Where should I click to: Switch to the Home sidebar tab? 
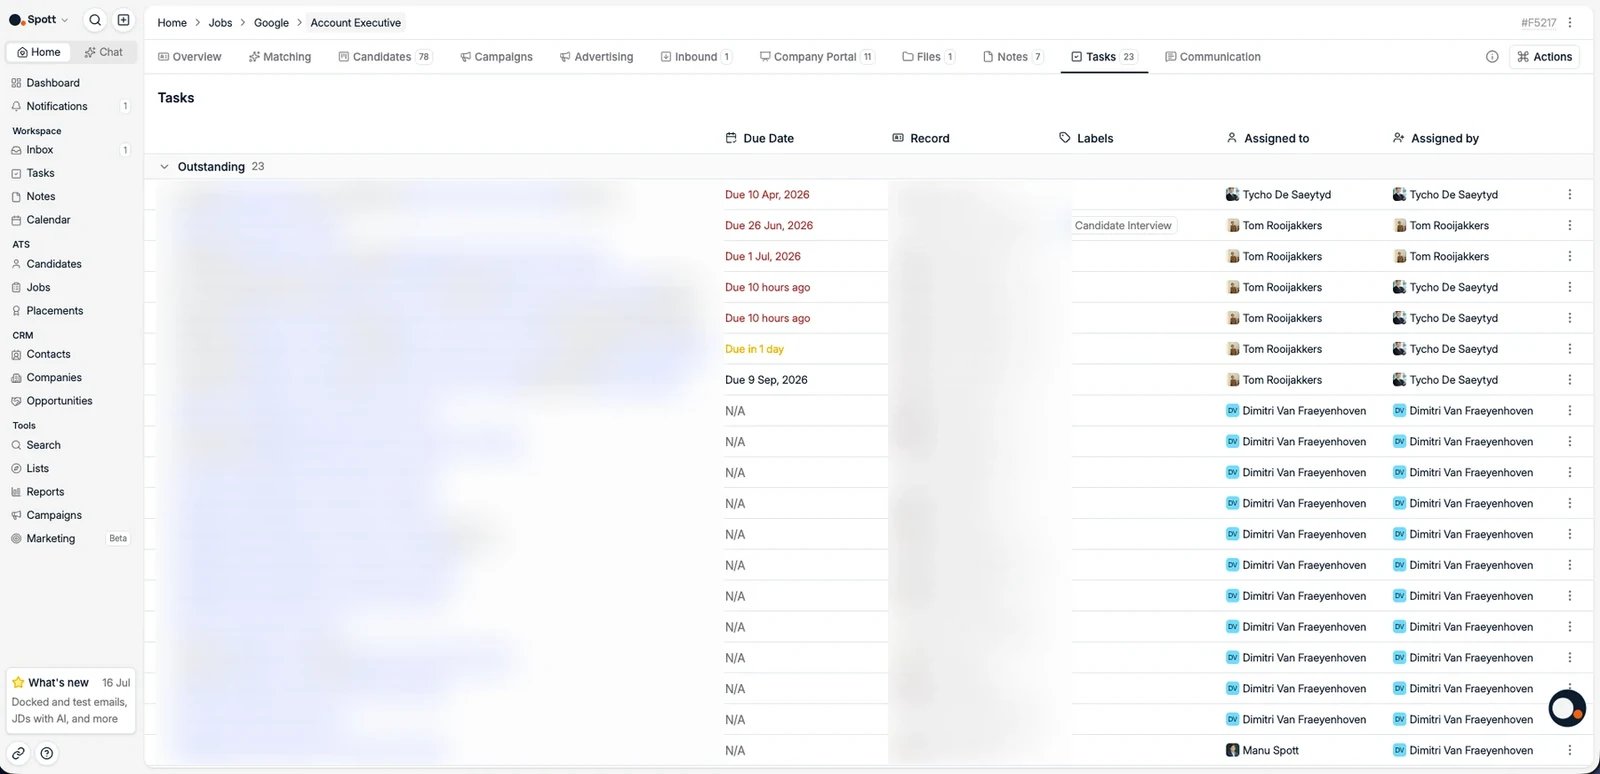39,52
